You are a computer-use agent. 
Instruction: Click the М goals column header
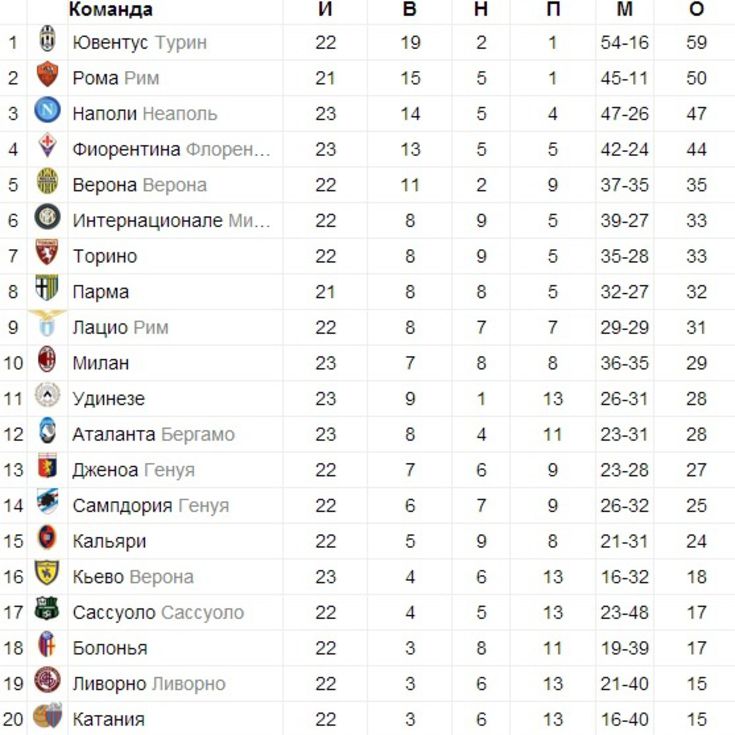point(625,10)
